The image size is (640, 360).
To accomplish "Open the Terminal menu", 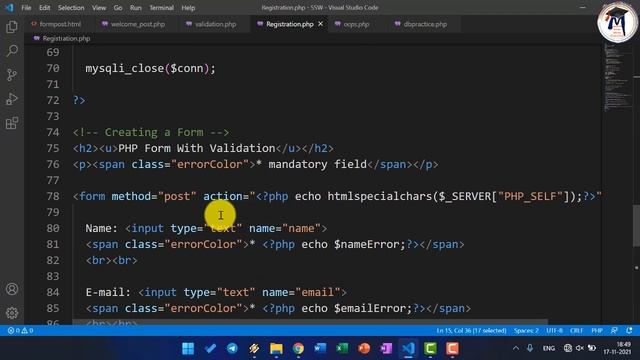I will coord(161,8).
